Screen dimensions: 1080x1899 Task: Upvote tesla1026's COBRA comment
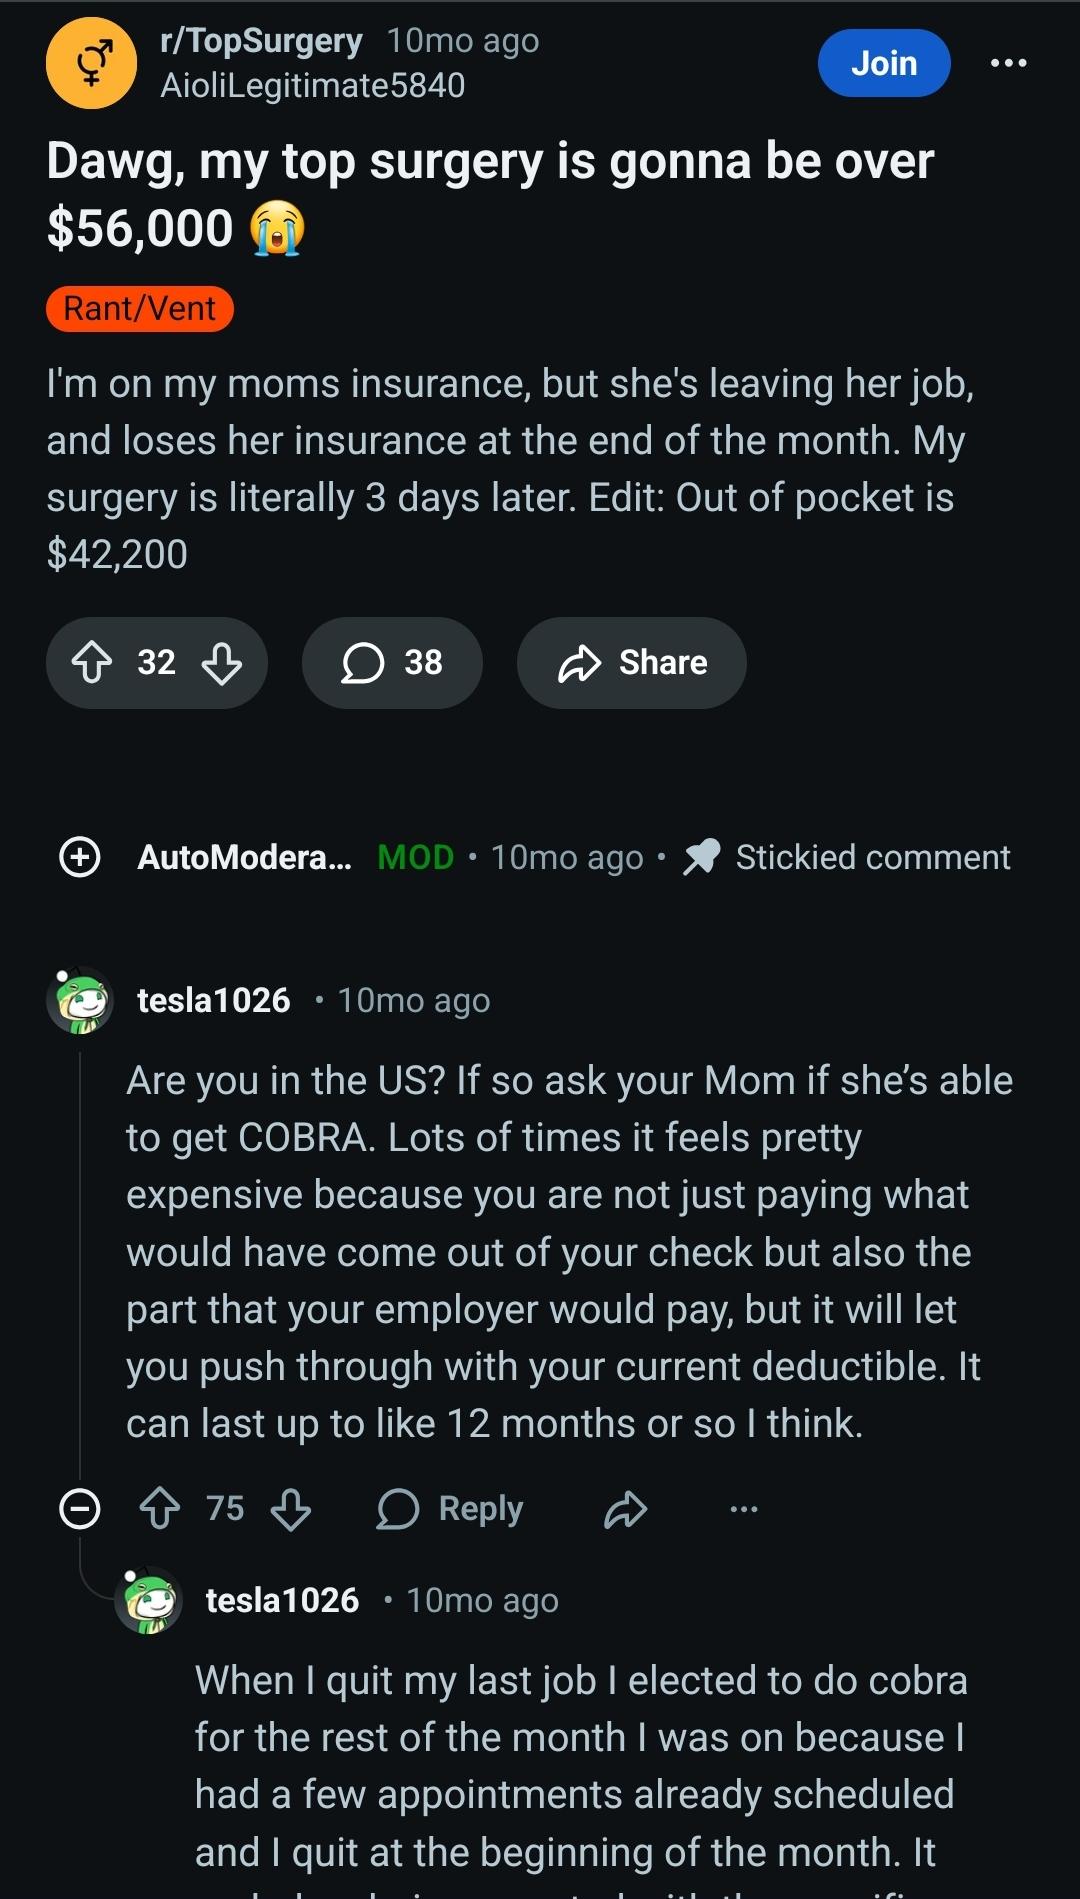coord(160,1508)
